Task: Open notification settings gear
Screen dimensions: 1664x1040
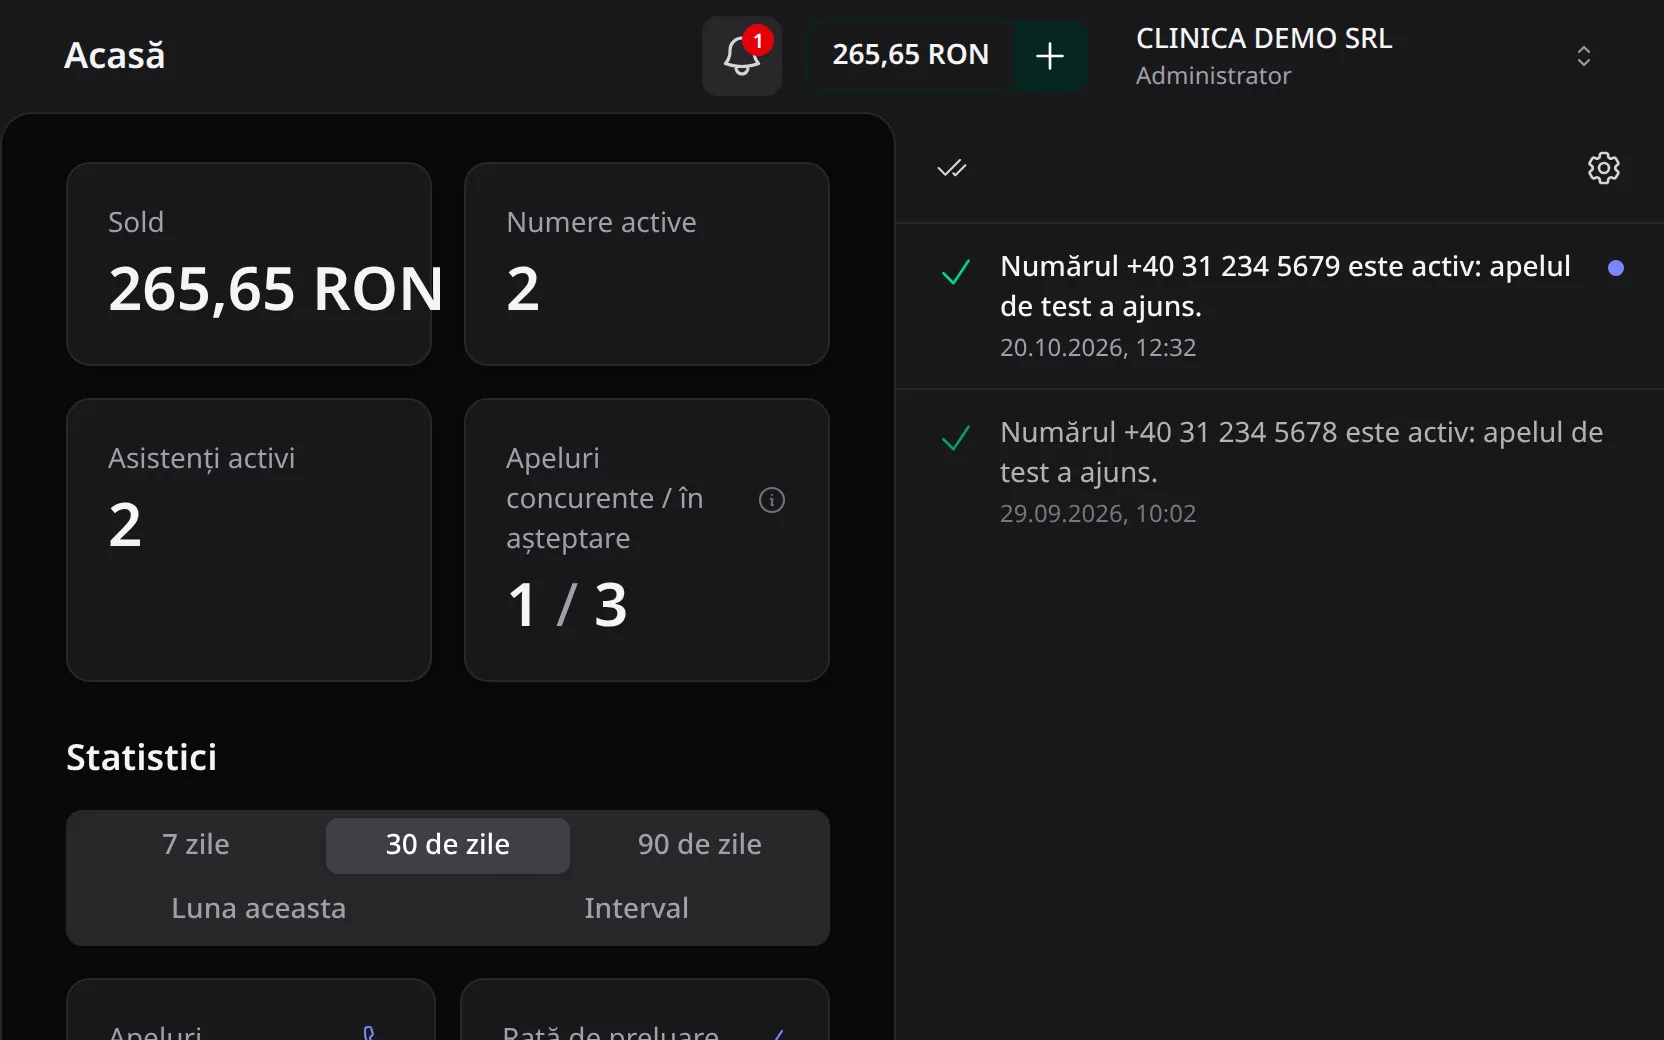Action: coord(1604,168)
